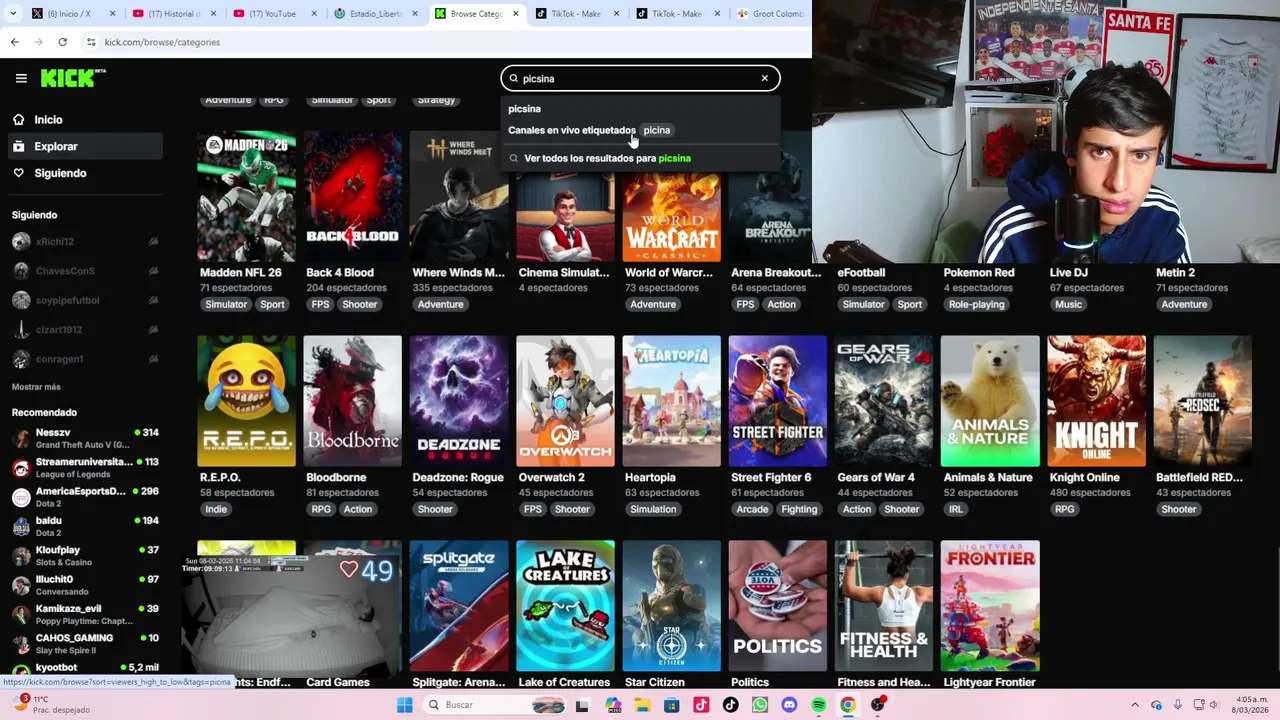Open recommended channel CAHOS_GAMING
The height and width of the screenshot is (720, 1280).
[84, 644]
